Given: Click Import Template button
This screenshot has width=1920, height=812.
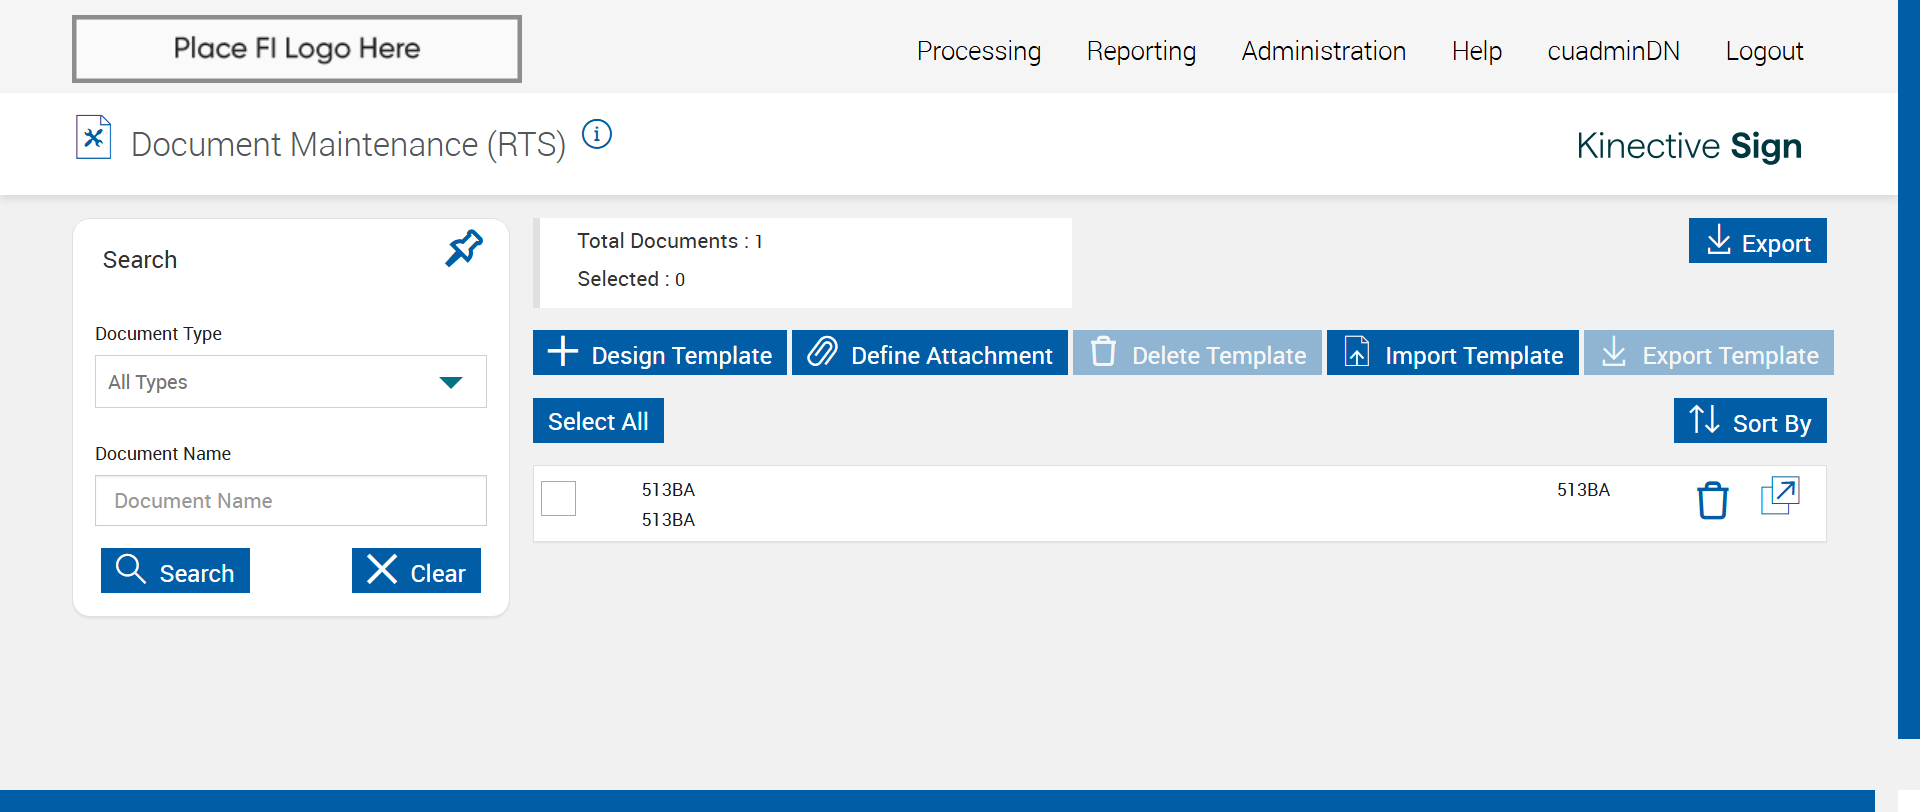Looking at the screenshot, I should point(1452,353).
